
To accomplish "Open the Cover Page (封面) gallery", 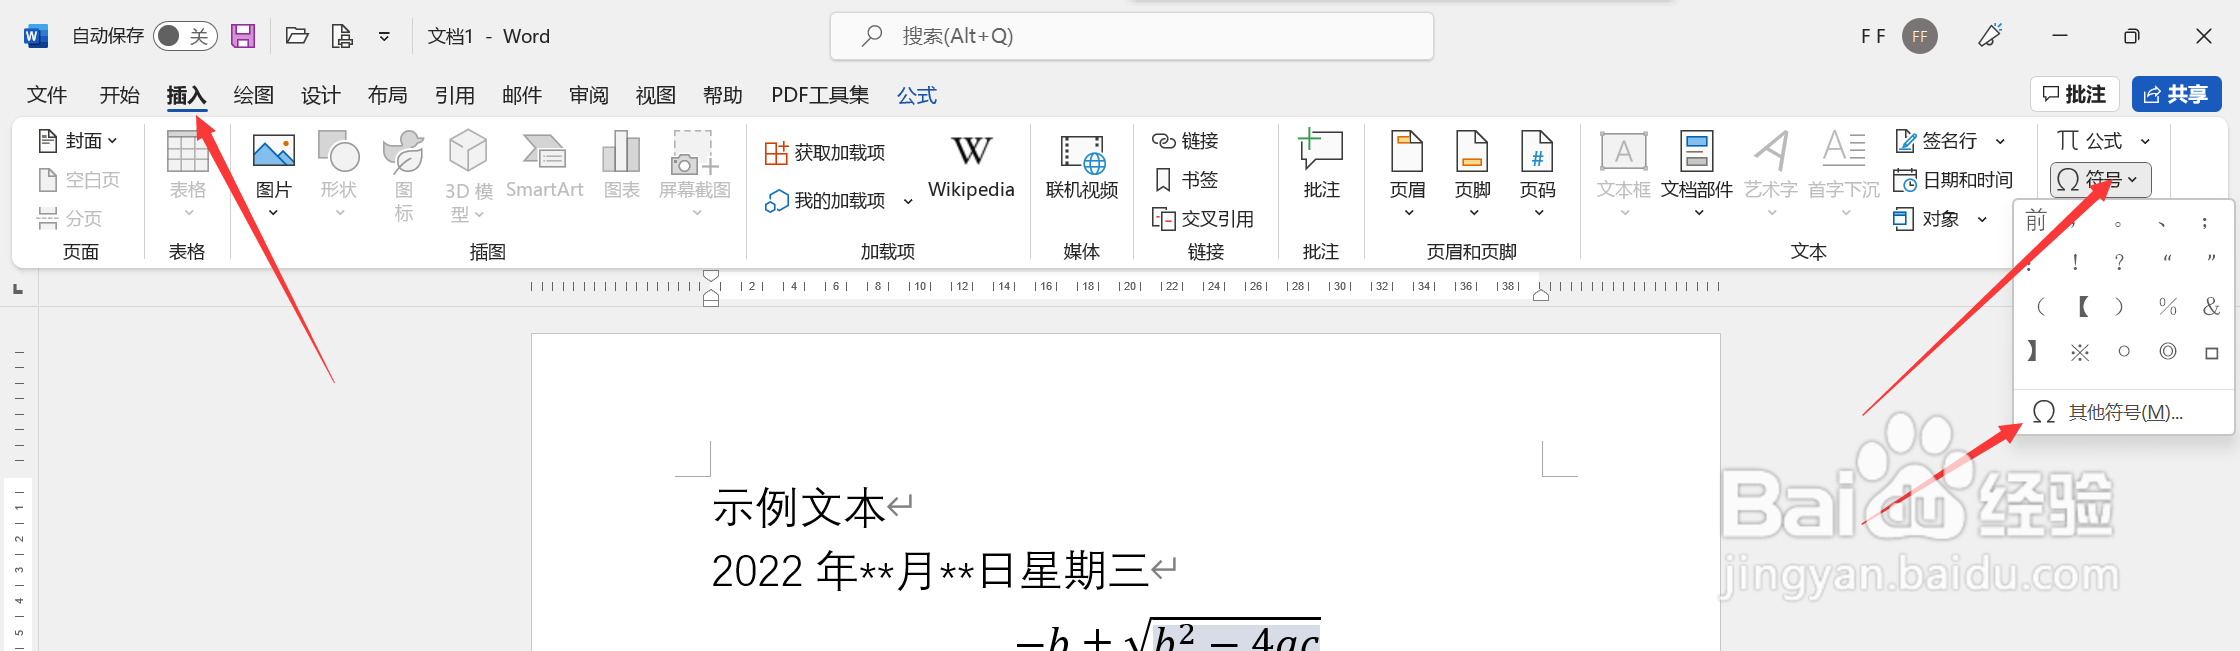I will point(78,141).
